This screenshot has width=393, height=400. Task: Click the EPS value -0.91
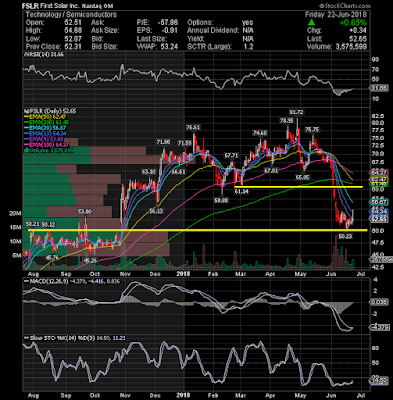pyautogui.click(x=170, y=31)
